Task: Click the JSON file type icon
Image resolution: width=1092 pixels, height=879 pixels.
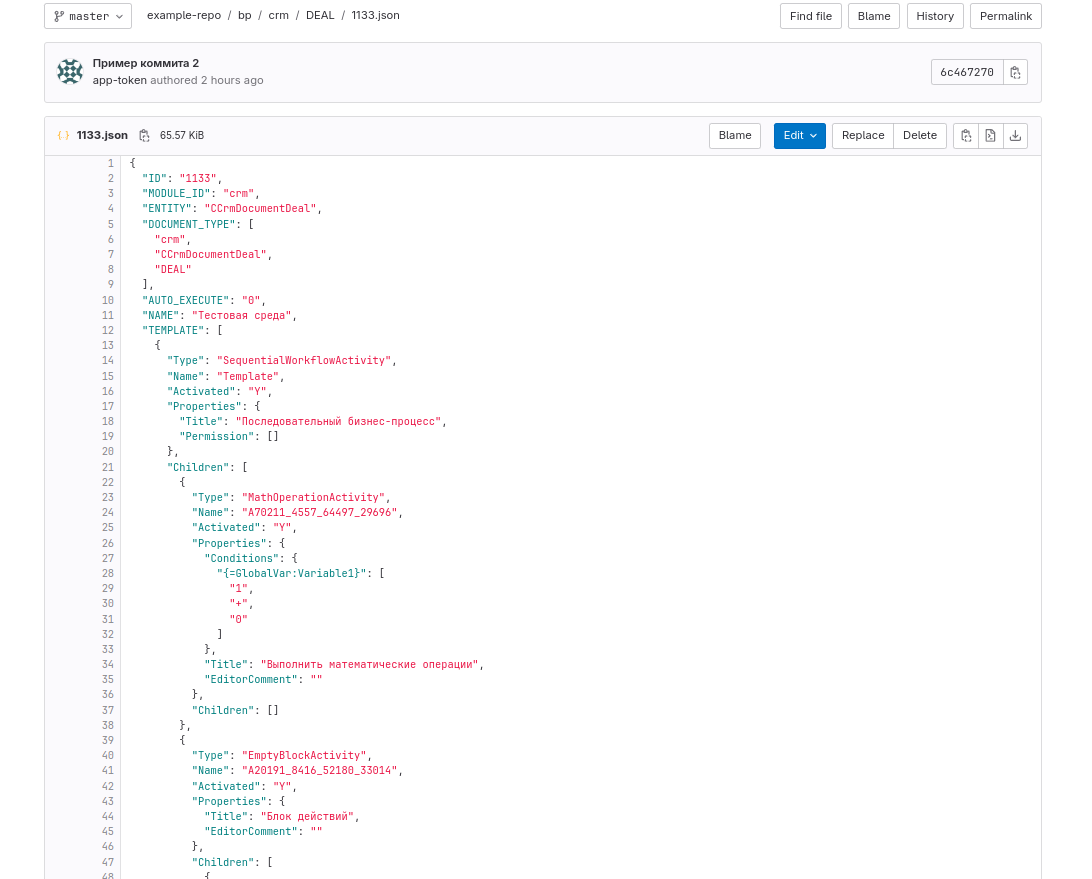Action: [x=63, y=136]
